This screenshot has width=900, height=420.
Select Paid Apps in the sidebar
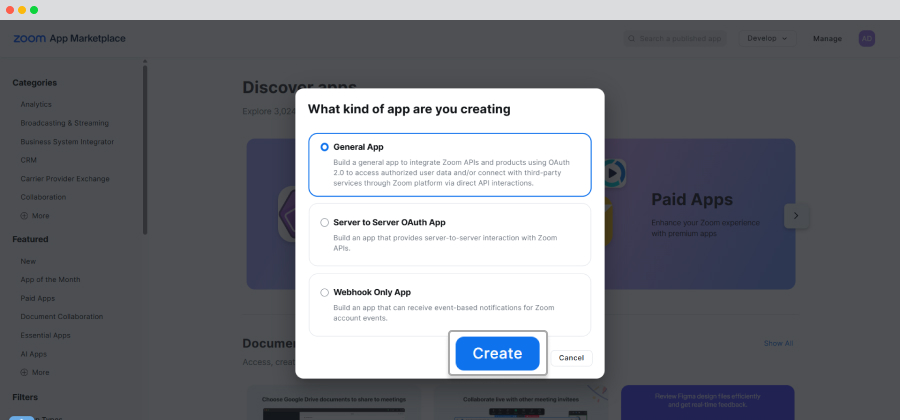point(38,298)
